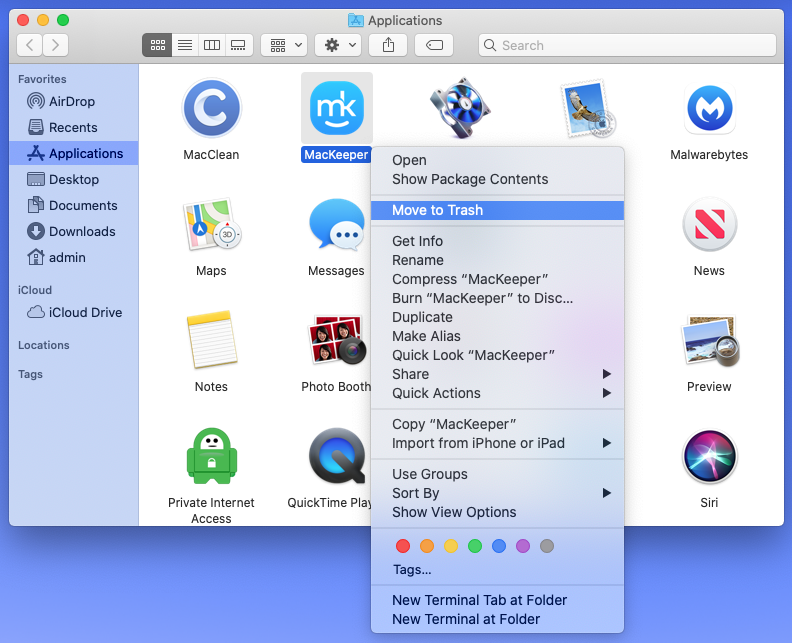Viewport: 792px width, 643px height.
Task: Open Desktop in the sidebar
Action: [x=74, y=179]
